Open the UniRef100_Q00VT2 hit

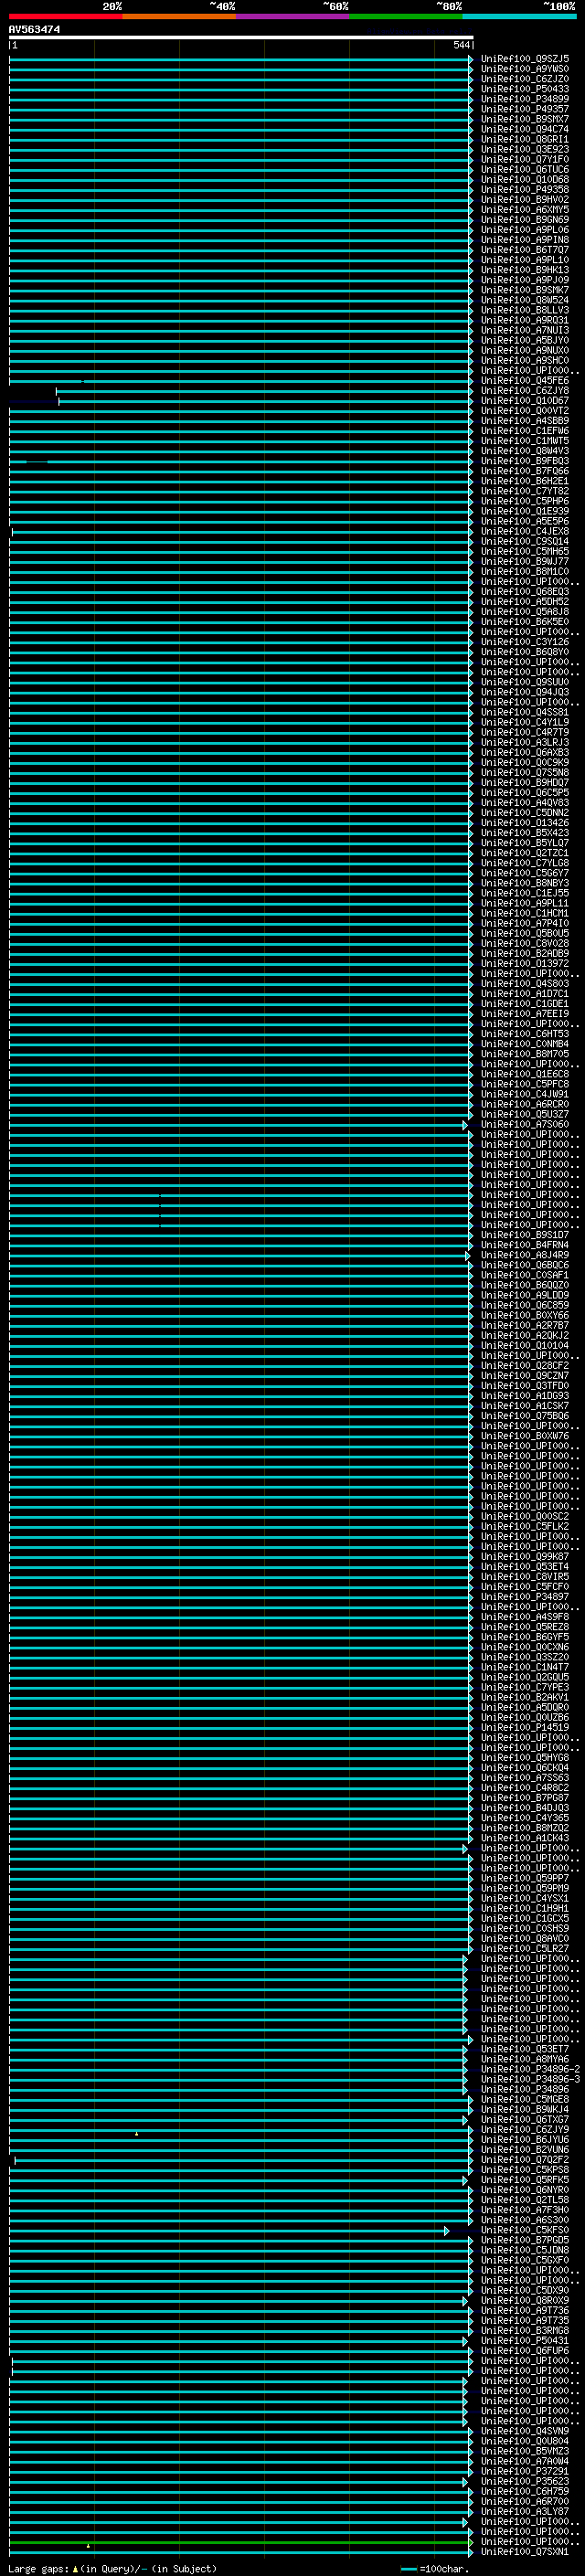coord(525,411)
